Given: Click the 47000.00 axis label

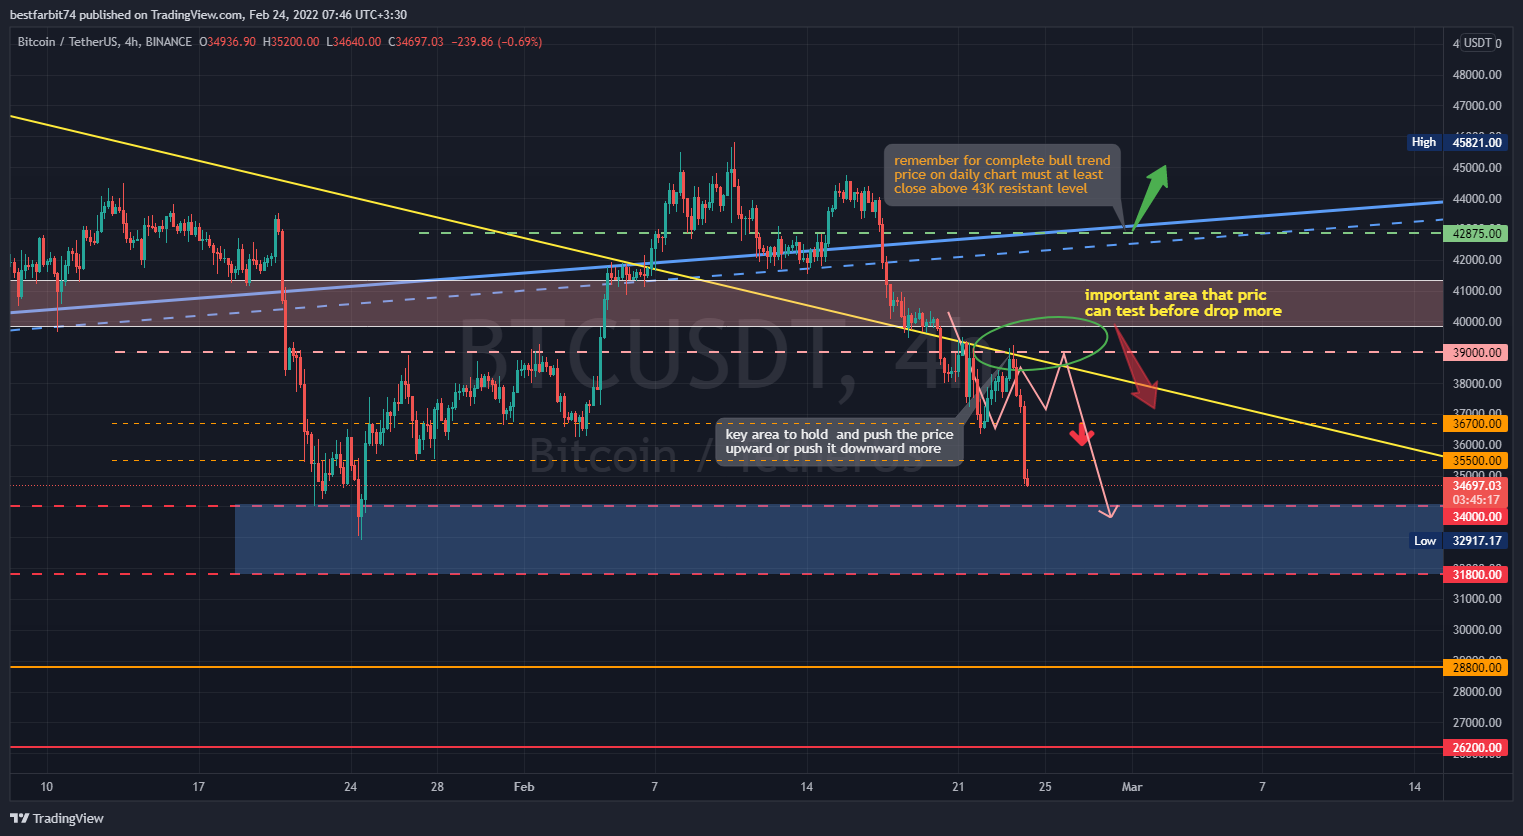Looking at the screenshot, I should point(1477,106).
